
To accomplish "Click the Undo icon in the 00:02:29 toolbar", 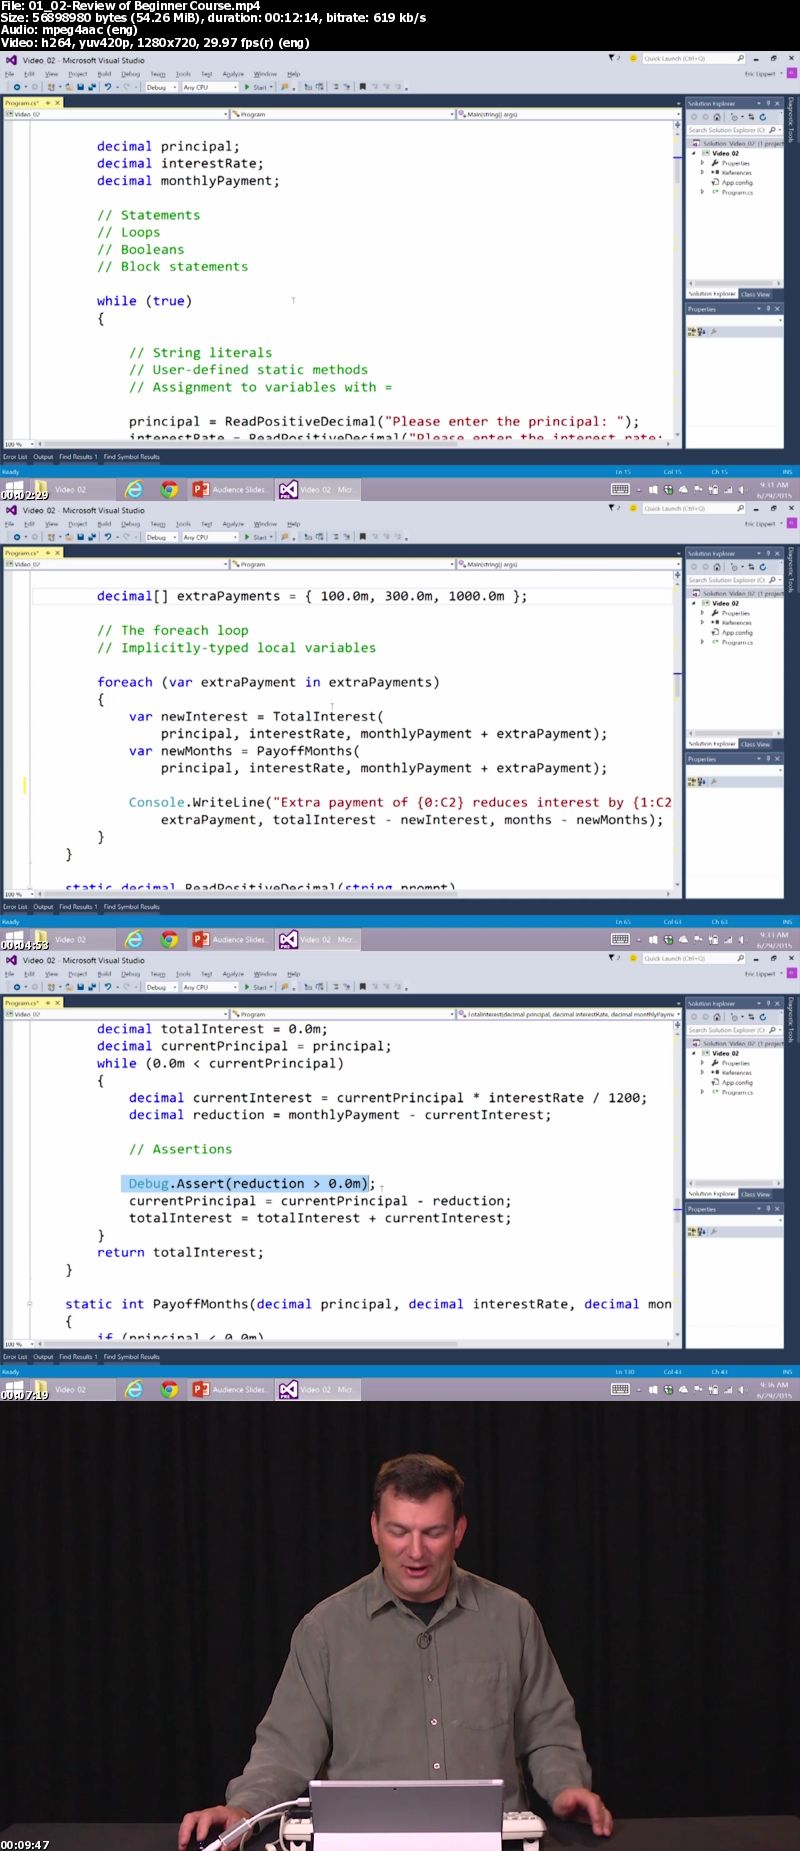I will [x=108, y=87].
